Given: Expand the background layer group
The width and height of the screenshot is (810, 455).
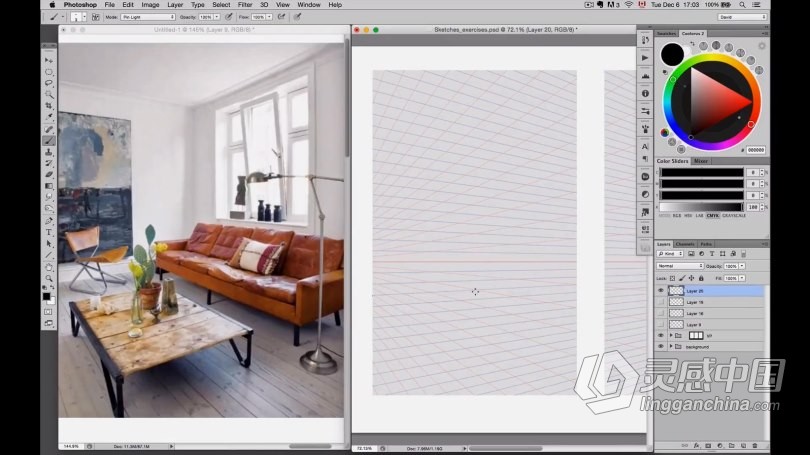Looking at the screenshot, I should [x=669, y=346].
